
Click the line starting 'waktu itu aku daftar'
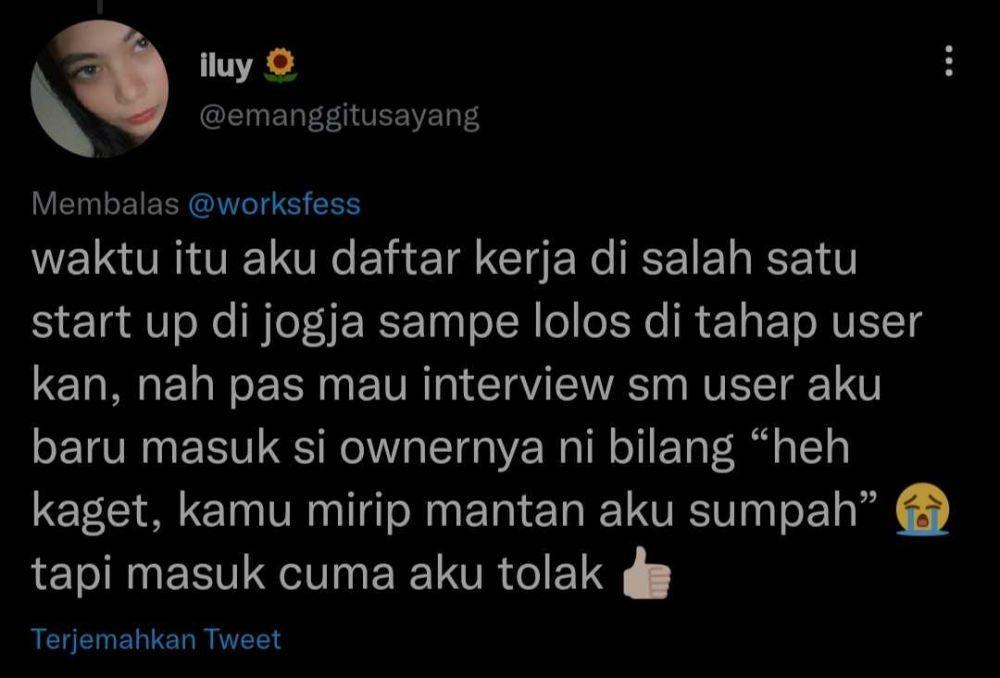point(445,260)
